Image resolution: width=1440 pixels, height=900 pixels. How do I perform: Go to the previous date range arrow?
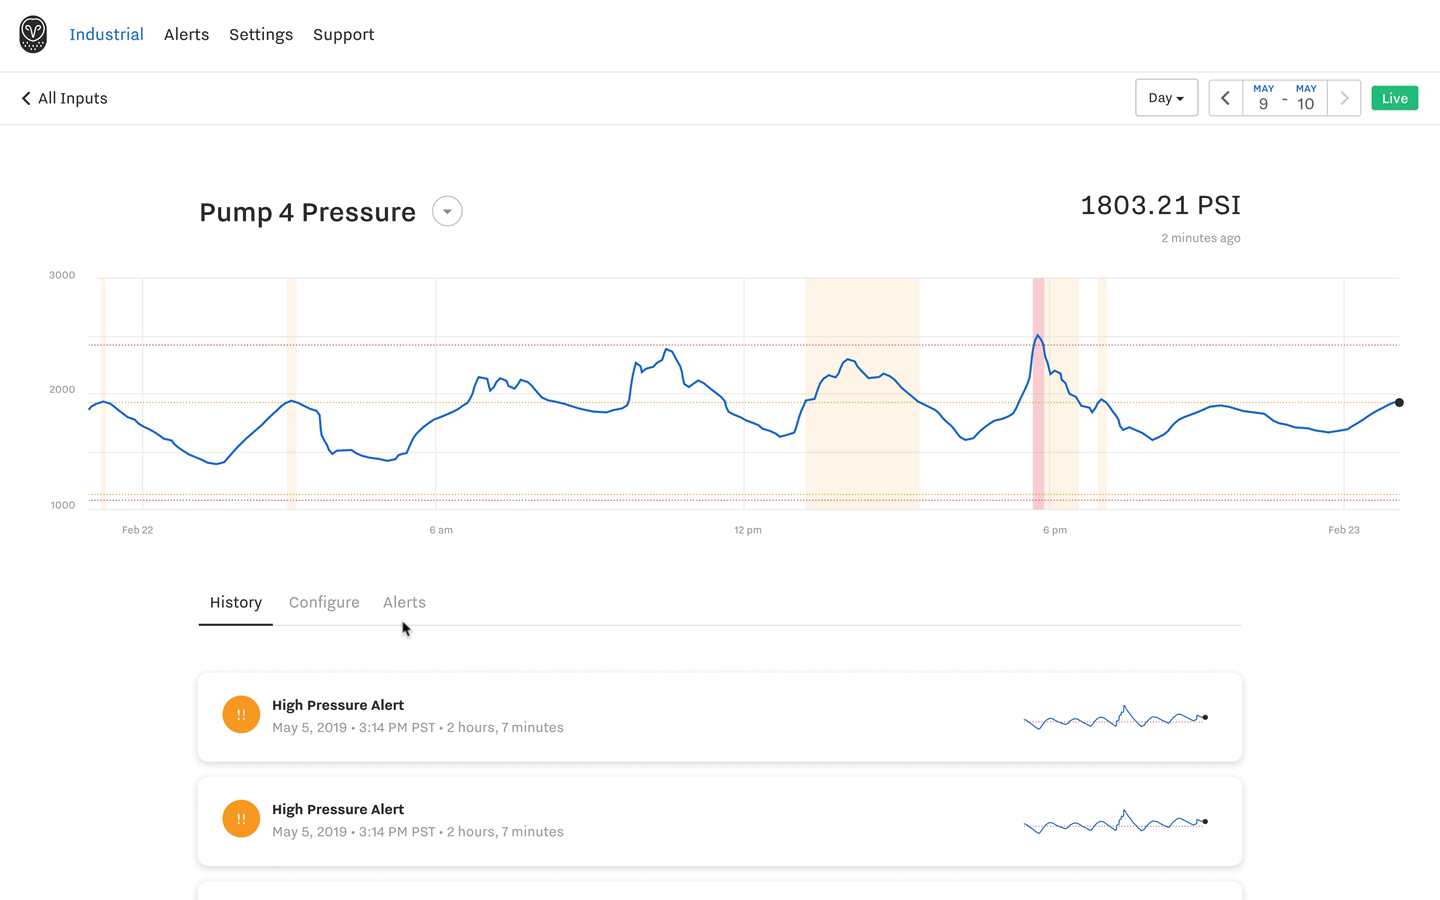pos(1225,98)
